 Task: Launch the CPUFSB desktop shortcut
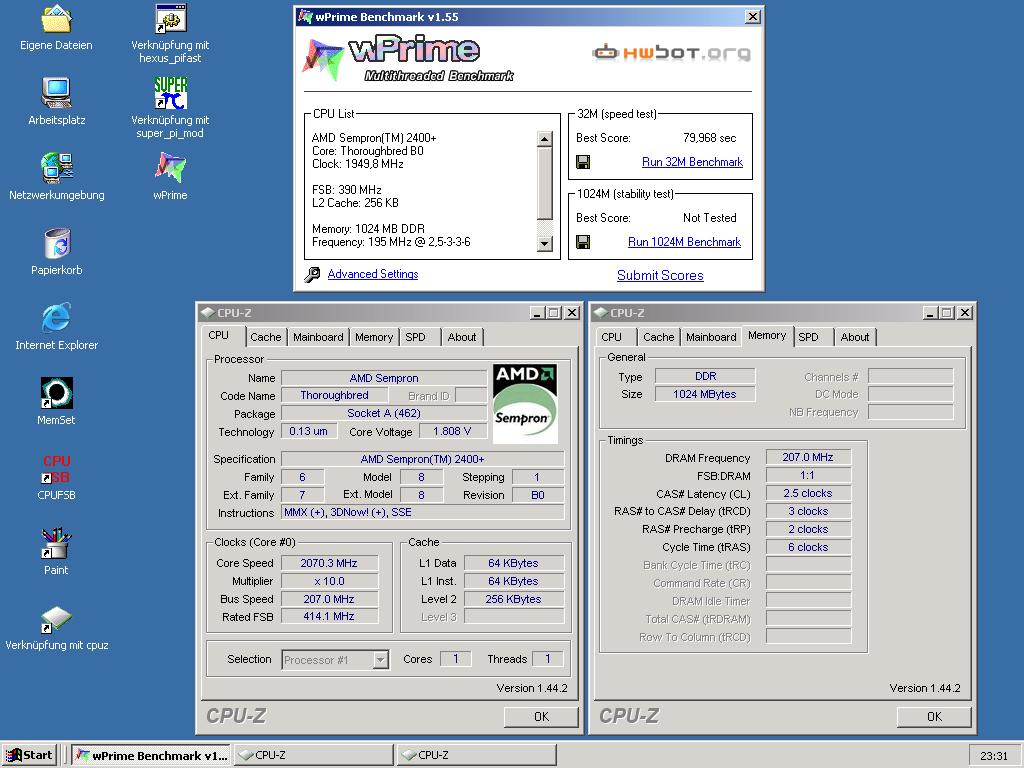pyautogui.click(x=56, y=468)
